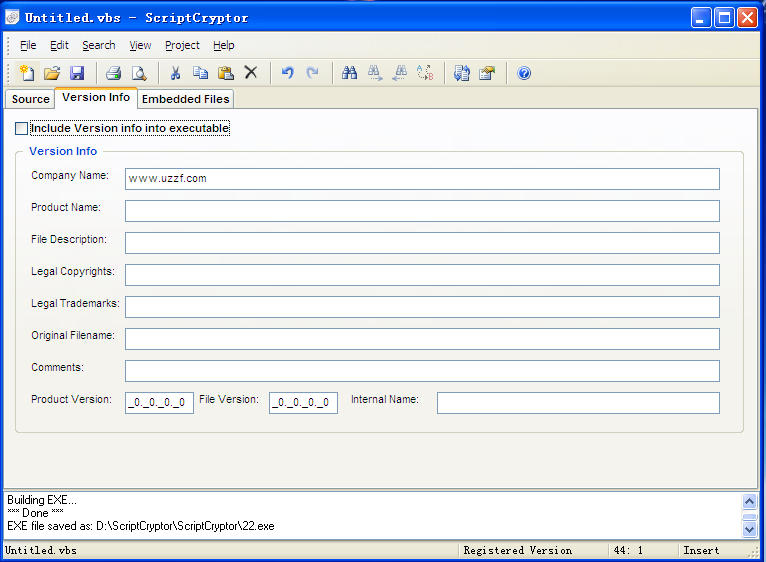
Task: Click the Open folder toolbar icon
Action: point(52,73)
